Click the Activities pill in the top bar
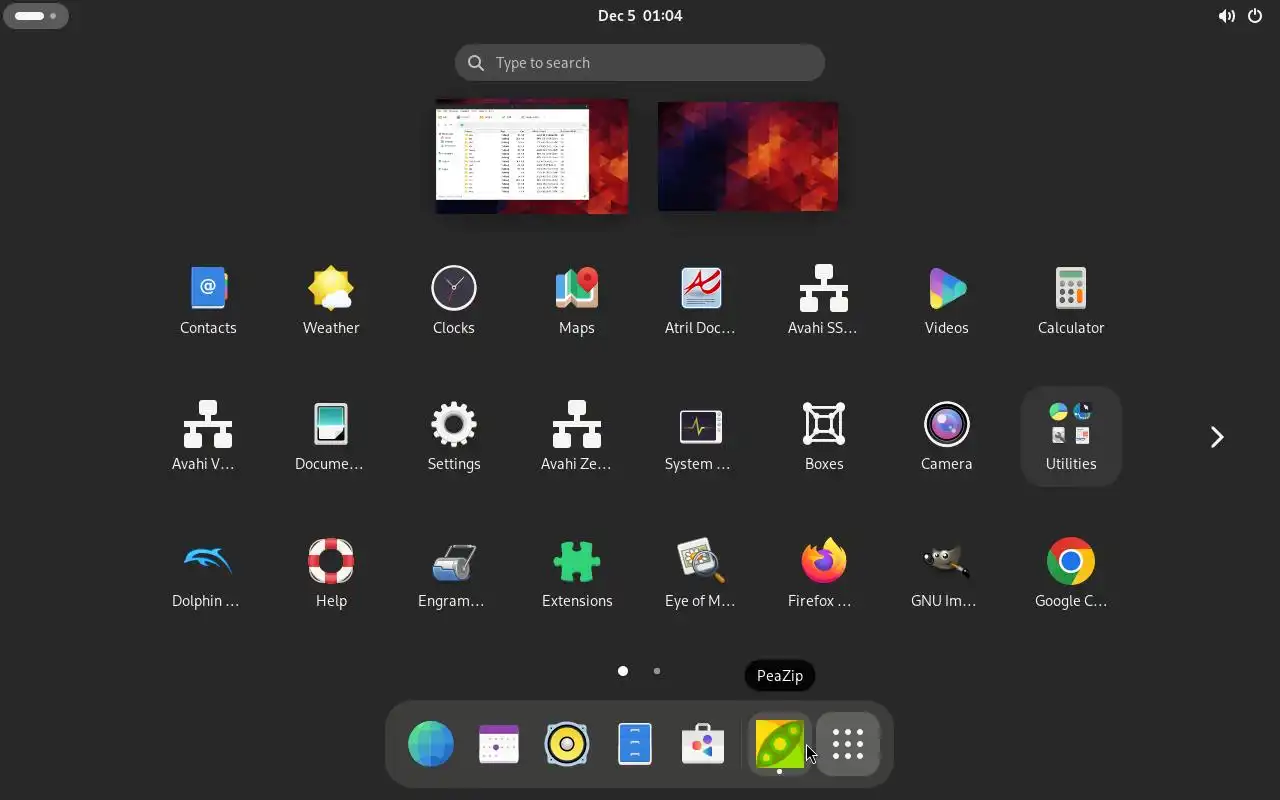The image size is (1280, 800). coord(36,16)
